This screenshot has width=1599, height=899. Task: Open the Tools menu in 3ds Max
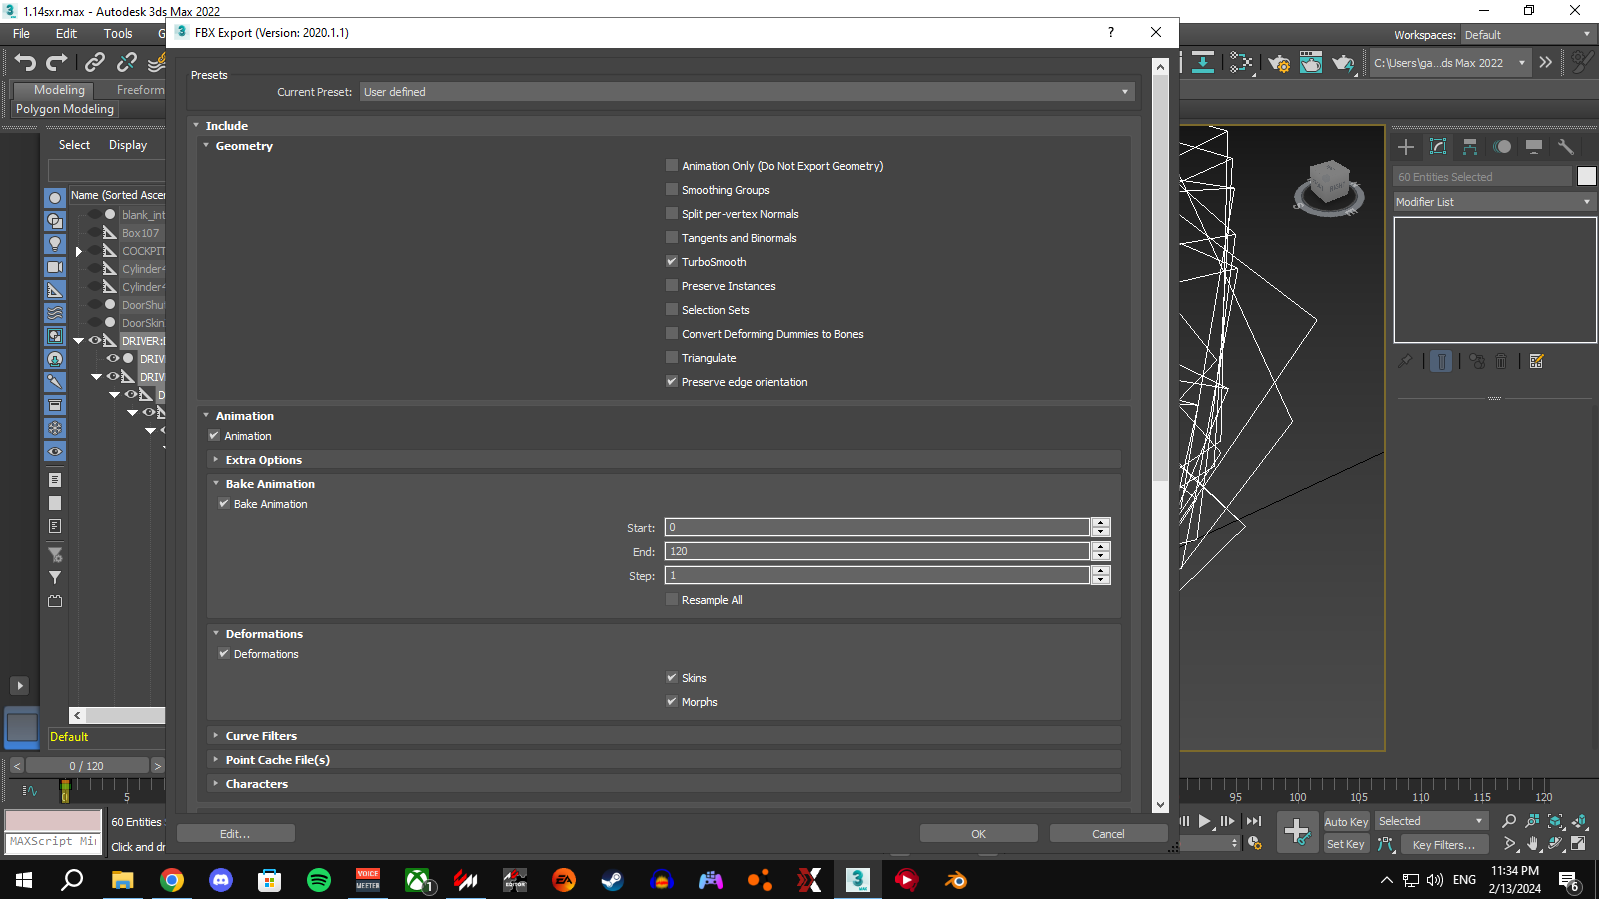pyautogui.click(x=118, y=34)
